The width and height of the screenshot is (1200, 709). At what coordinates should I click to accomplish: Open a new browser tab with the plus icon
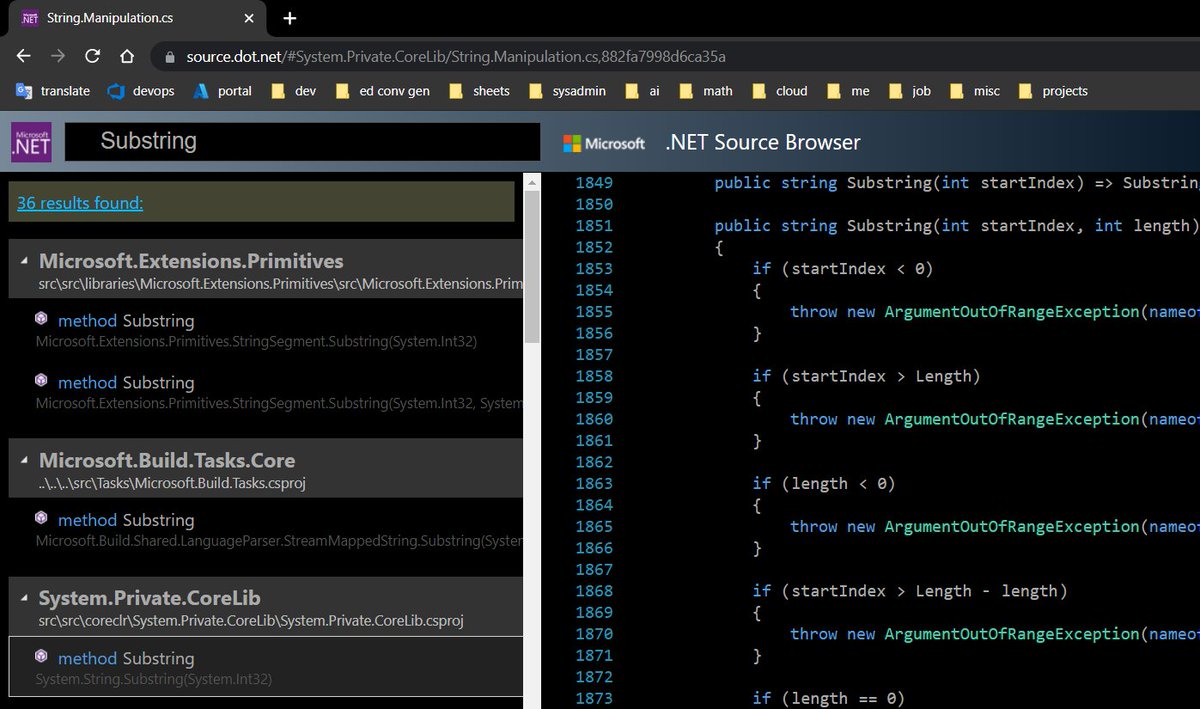tap(289, 18)
